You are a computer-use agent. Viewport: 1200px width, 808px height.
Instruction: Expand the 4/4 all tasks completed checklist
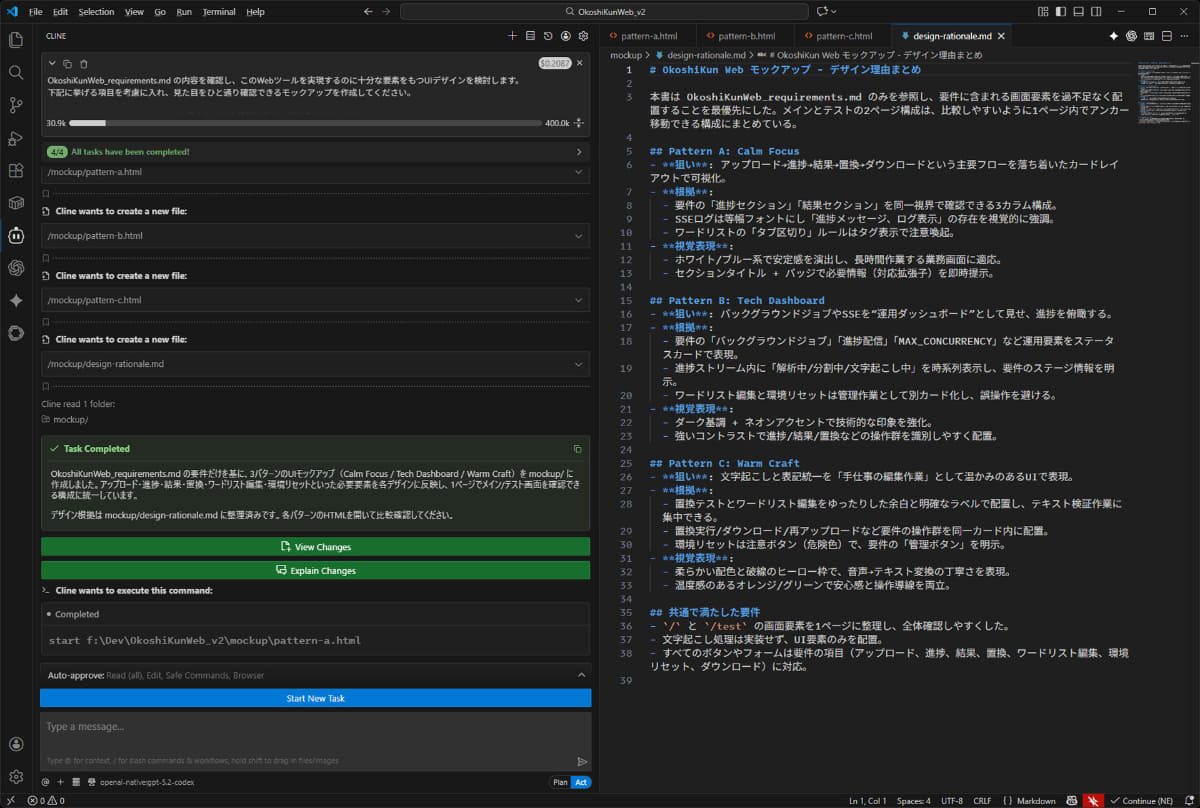315,152
